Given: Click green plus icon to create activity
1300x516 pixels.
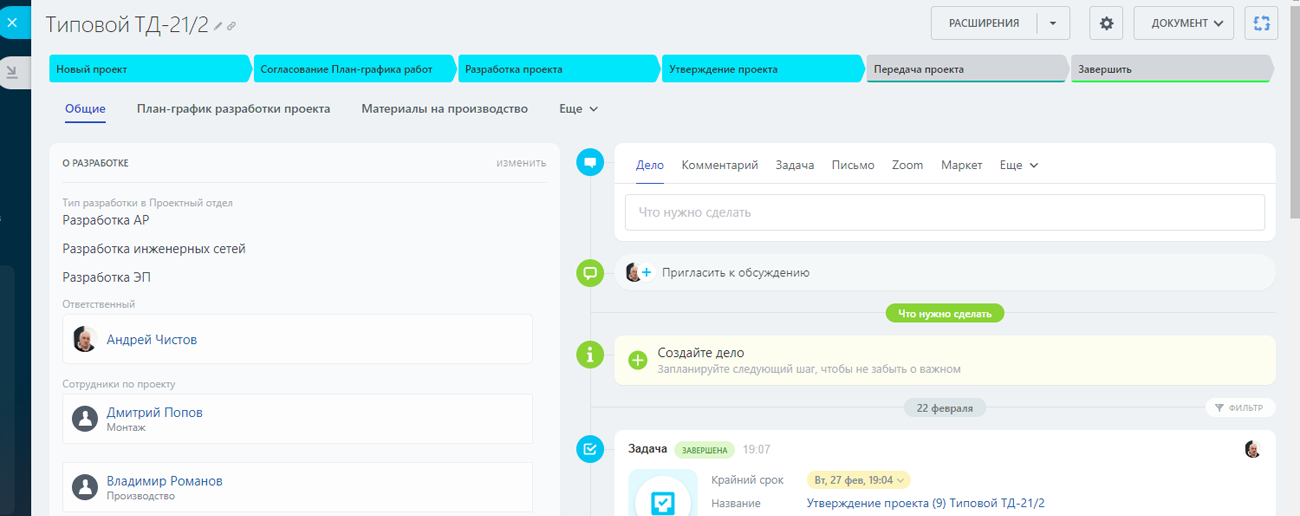Looking at the screenshot, I should [x=638, y=360].
